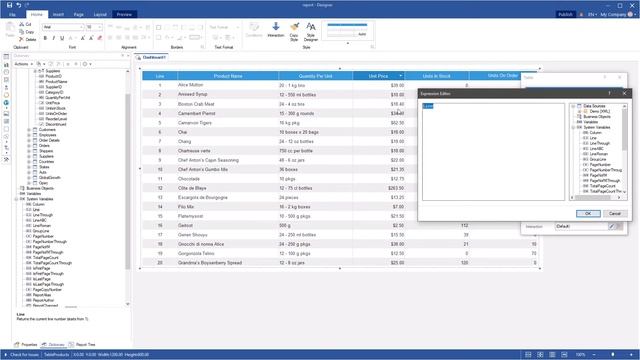Select the Dashboard1 document tab
Image resolution: width=640 pixels, height=360 pixels.
pyautogui.click(x=152, y=58)
